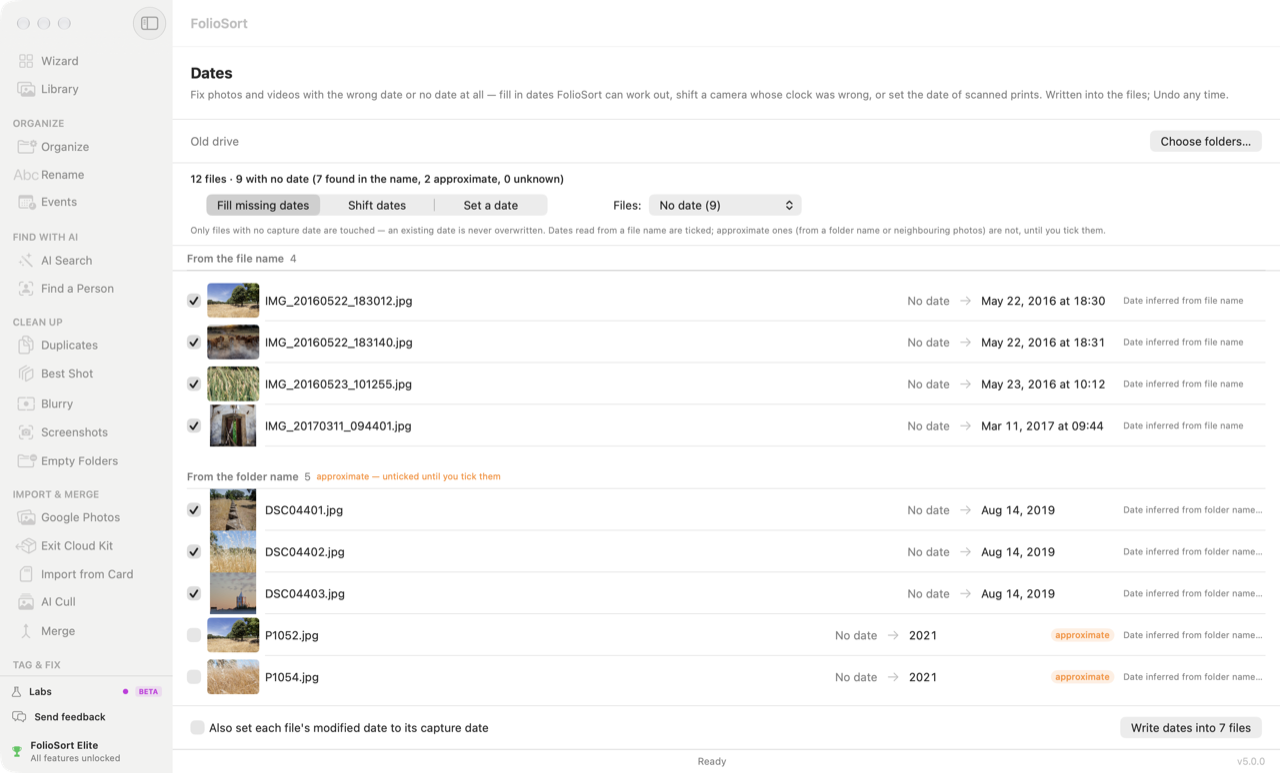The height and width of the screenshot is (773, 1280).
Task: Open the AI Cull icon
Action: 26,602
